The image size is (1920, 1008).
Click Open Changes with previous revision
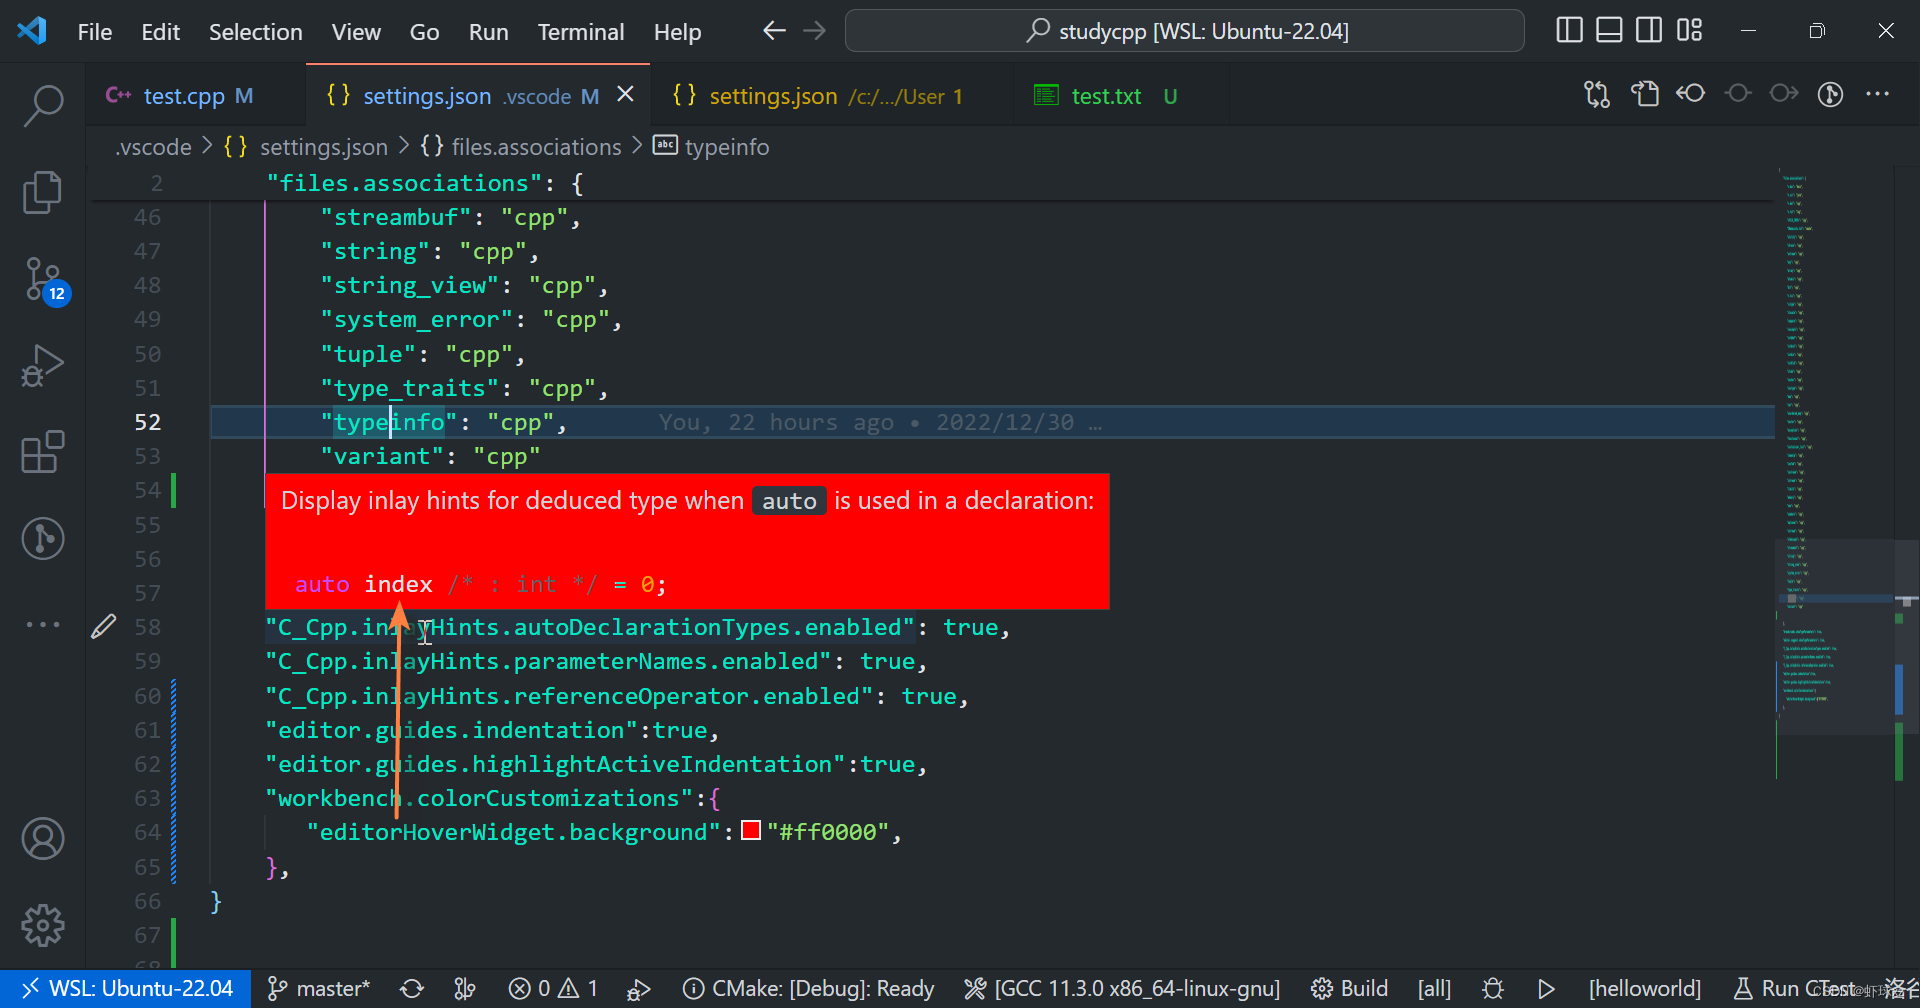pyautogui.click(x=1691, y=94)
